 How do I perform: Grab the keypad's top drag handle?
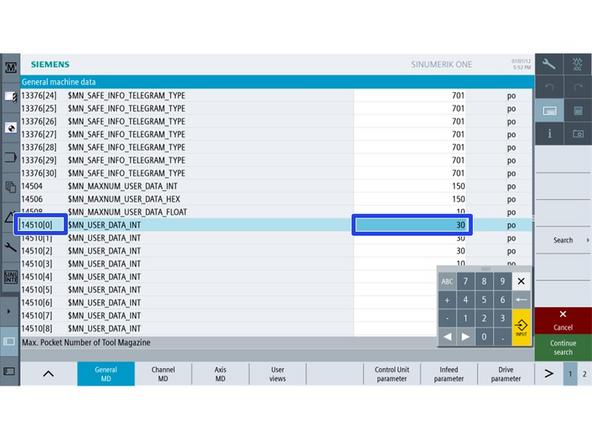pyautogui.click(x=486, y=269)
